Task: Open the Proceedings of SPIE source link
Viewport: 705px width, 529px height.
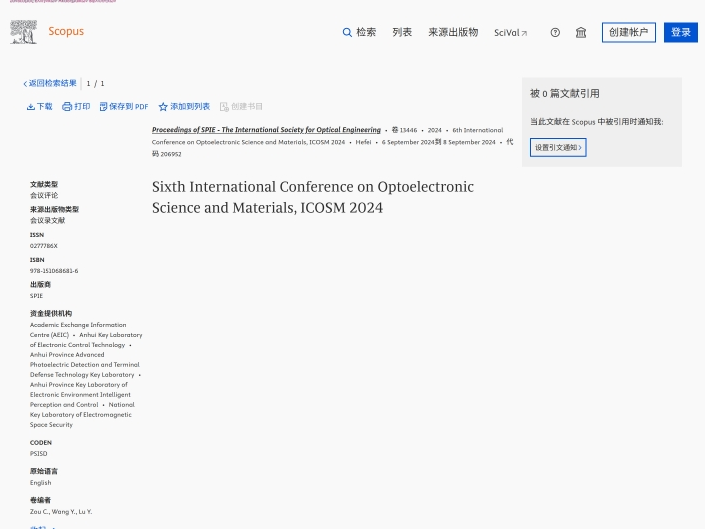Action: pos(266,130)
